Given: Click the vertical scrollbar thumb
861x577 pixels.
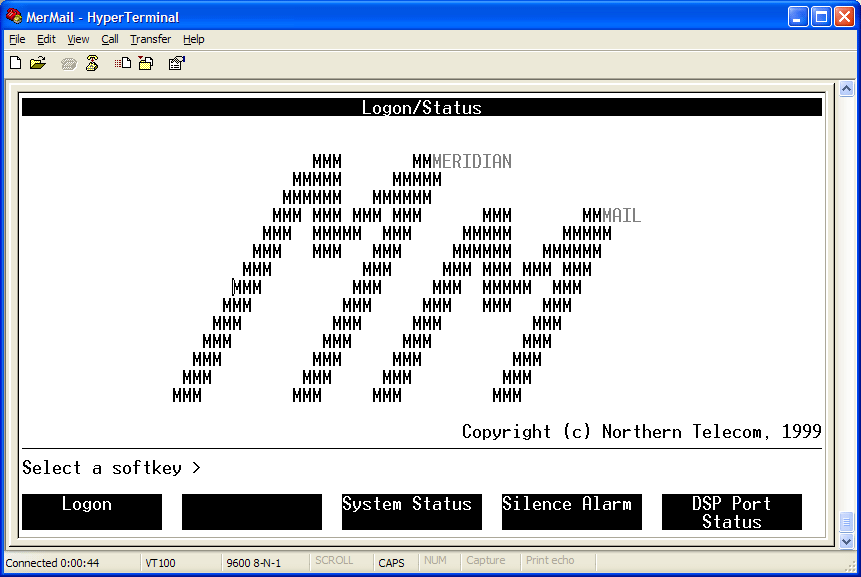Looking at the screenshot, I should (846, 522).
